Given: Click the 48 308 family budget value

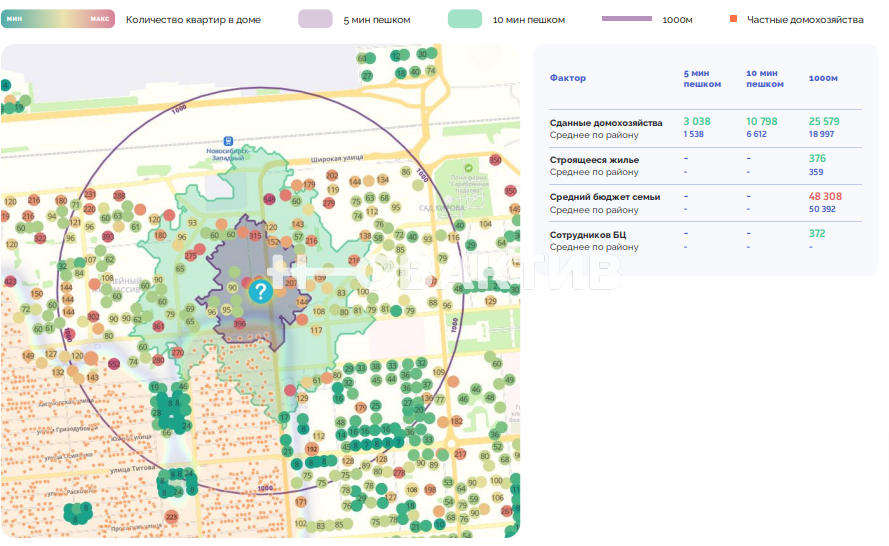Looking at the screenshot, I should point(825,197).
